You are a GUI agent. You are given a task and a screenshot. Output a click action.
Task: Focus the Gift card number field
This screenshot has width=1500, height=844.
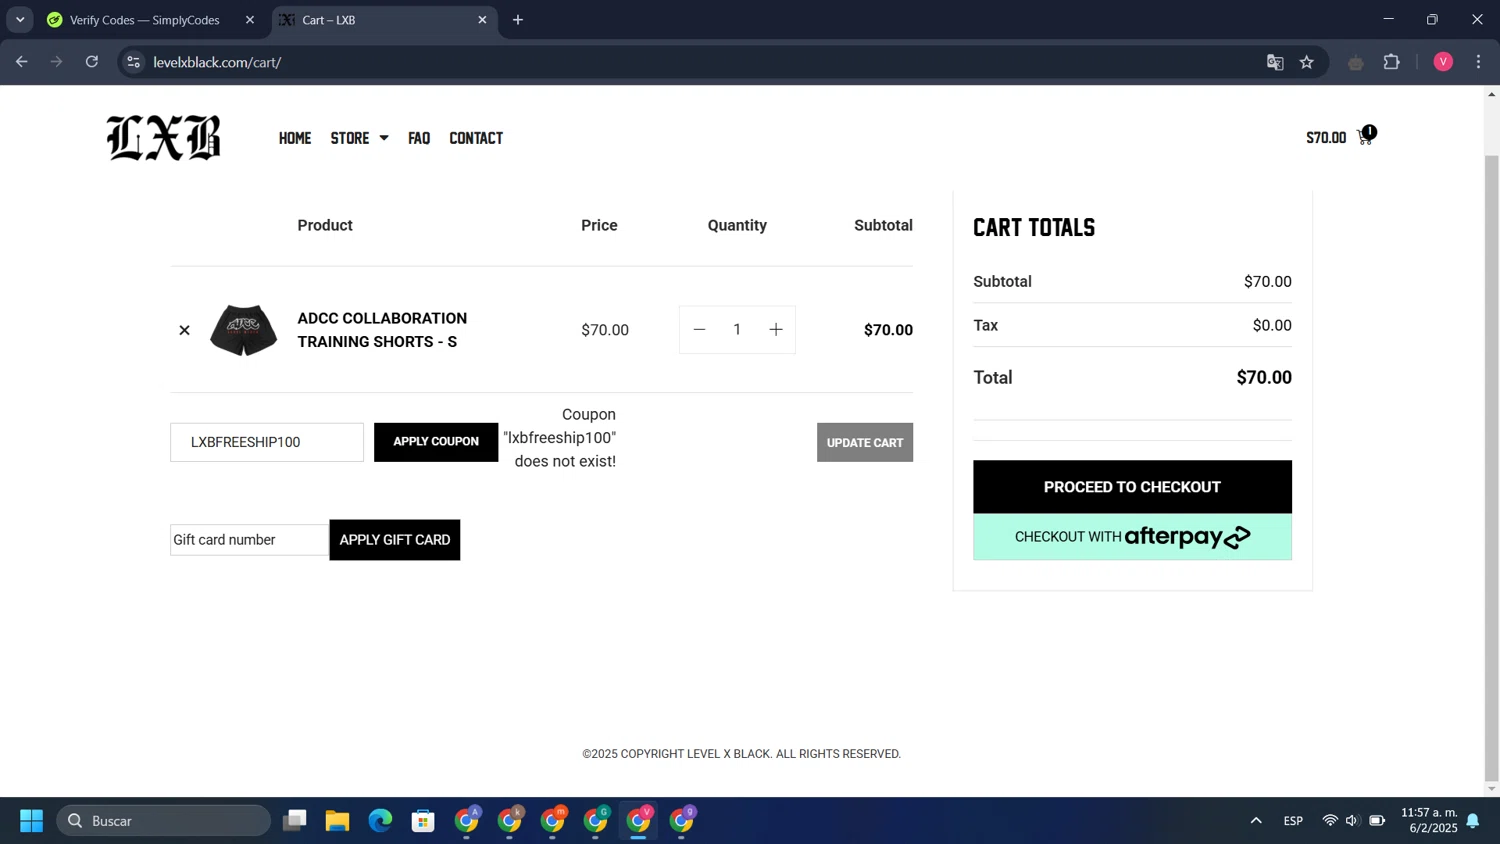tap(249, 540)
